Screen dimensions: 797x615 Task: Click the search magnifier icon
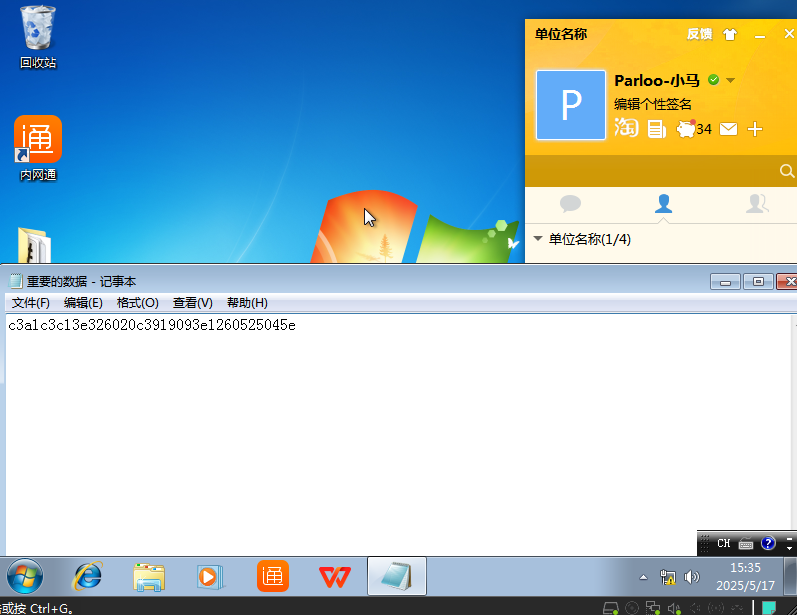pyautogui.click(x=786, y=171)
